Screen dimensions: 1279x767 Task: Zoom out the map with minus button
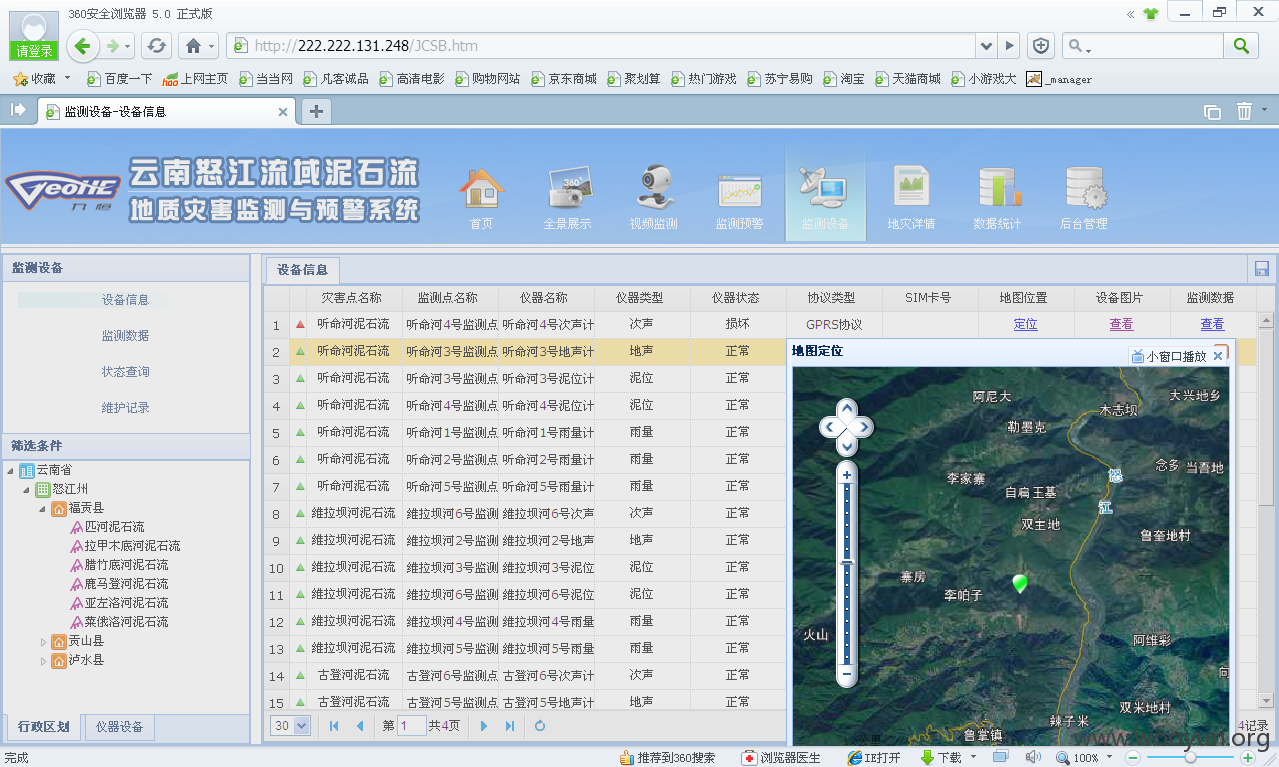pos(847,675)
